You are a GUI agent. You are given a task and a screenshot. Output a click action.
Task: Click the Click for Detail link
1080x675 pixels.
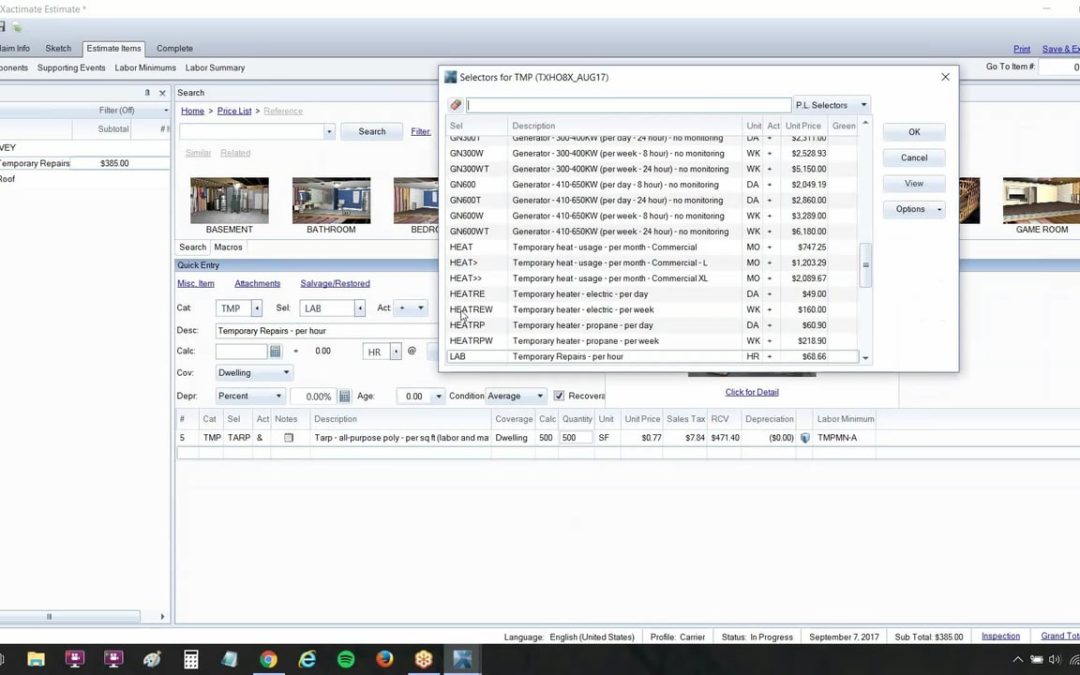[x=751, y=392]
